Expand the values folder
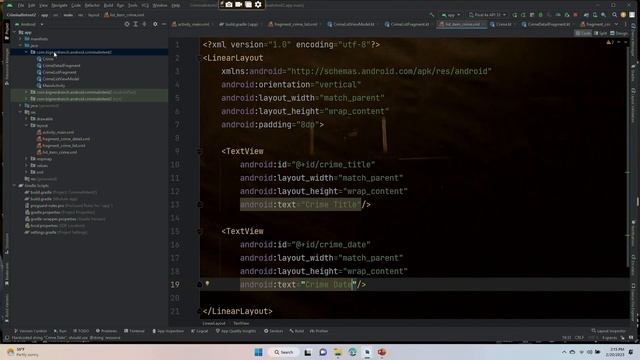This screenshot has height=360, width=640. pos(27,166)
